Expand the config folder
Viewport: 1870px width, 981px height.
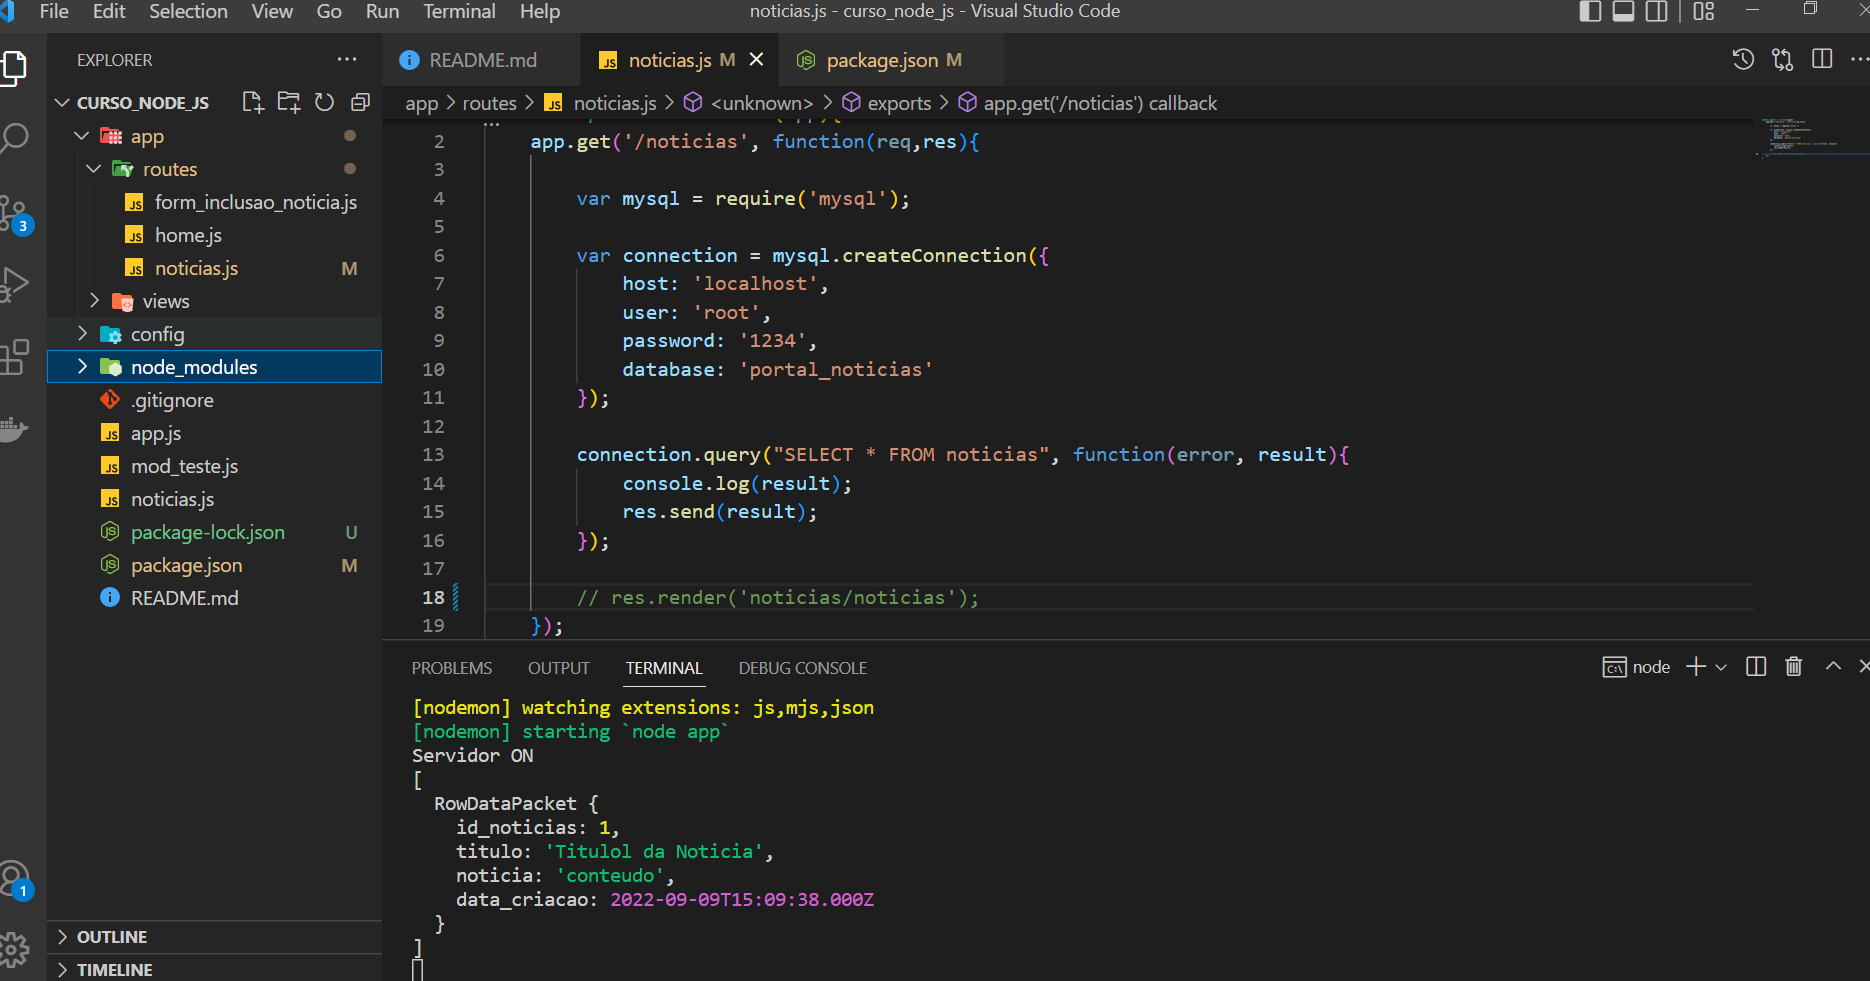pyautogui.click(x=214, y=334)
